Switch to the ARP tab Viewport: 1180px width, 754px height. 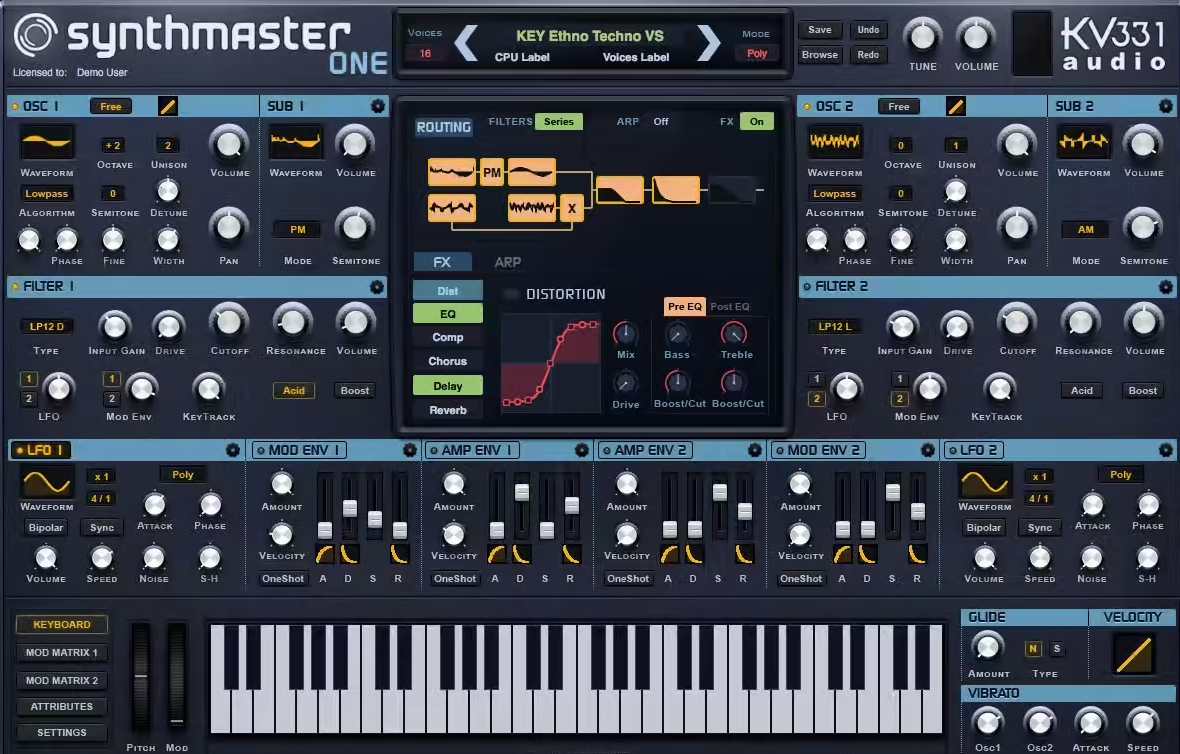(508, 263)
